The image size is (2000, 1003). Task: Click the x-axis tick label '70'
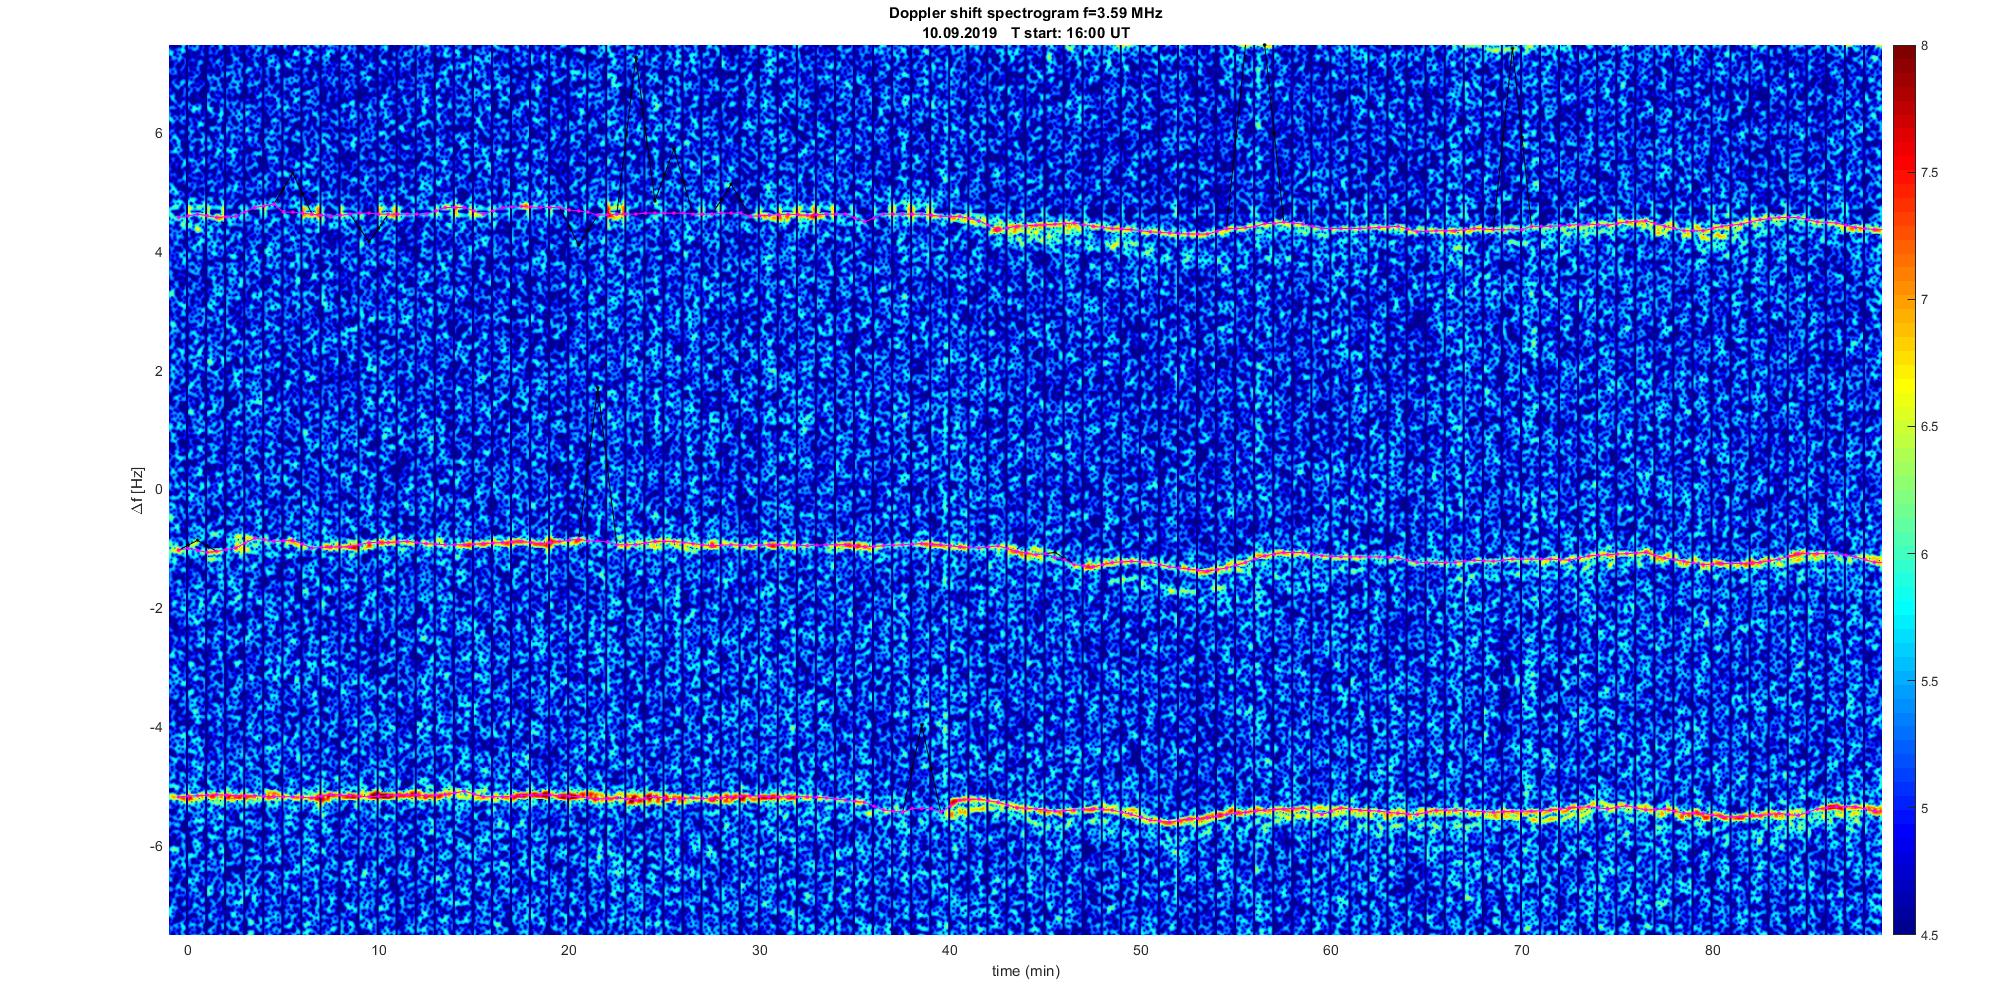pos(1521,950)
